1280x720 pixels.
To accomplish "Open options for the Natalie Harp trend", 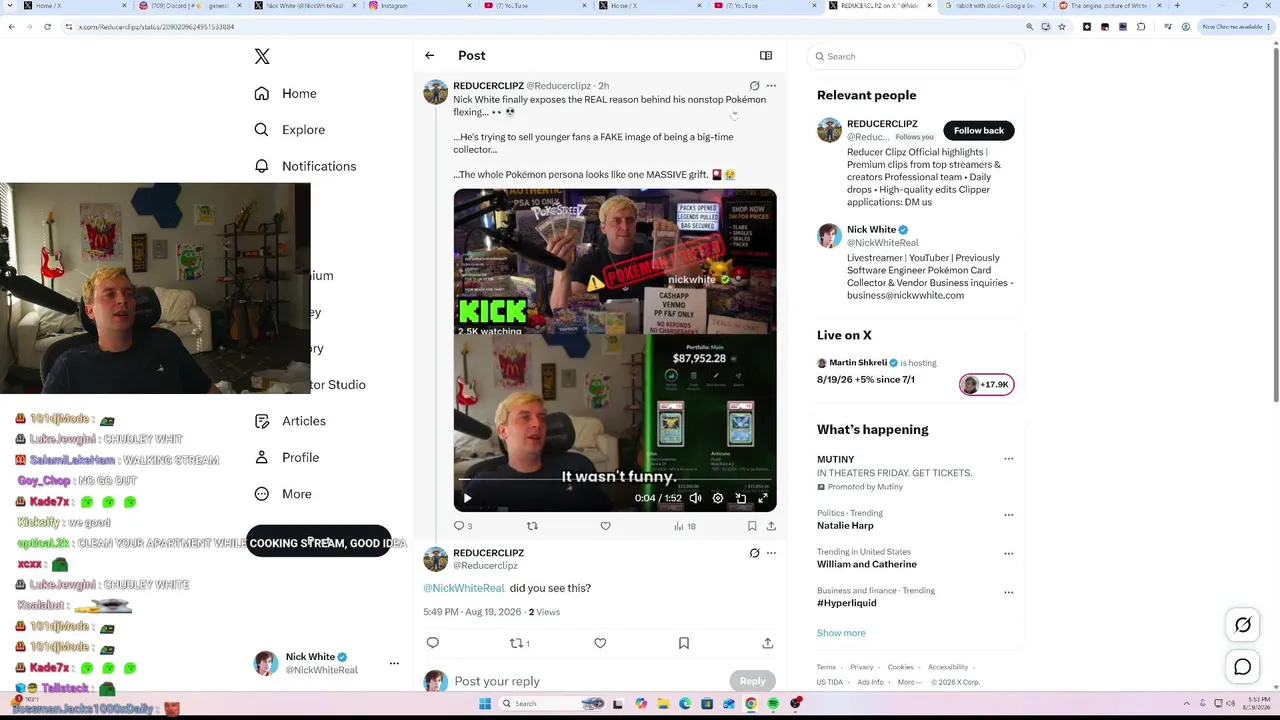I will [1008, 516].
